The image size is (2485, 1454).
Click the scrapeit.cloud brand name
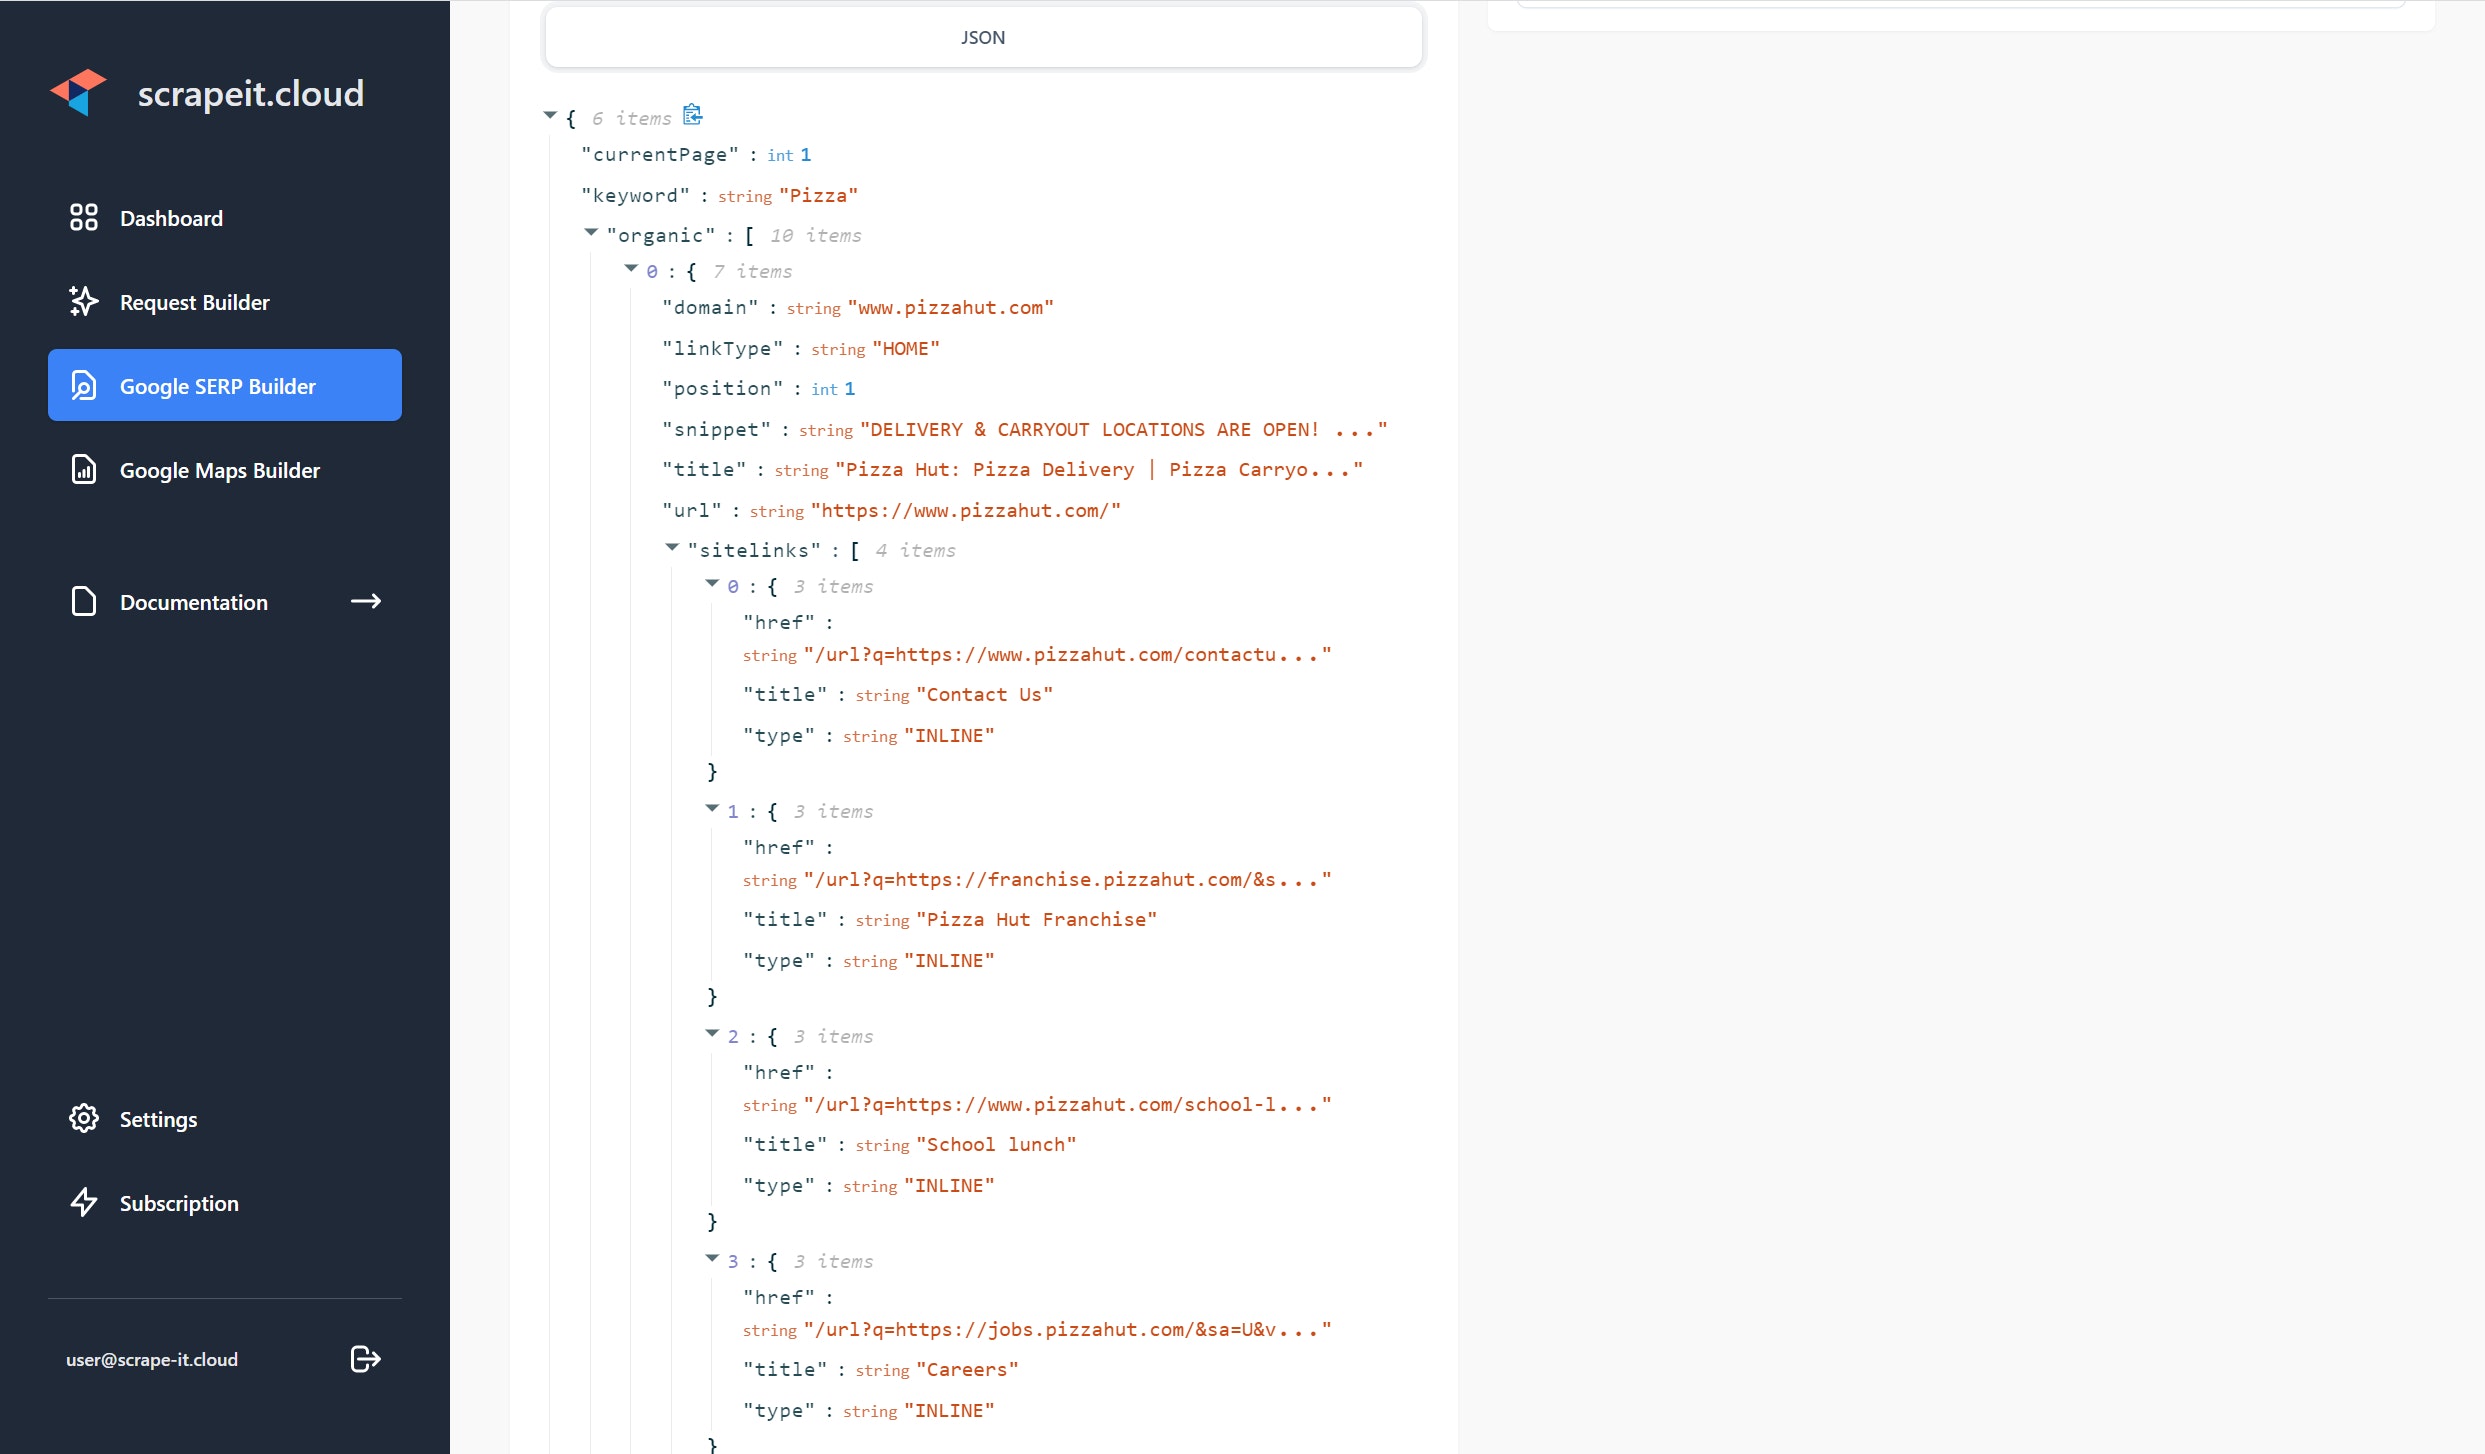point(251,93)
